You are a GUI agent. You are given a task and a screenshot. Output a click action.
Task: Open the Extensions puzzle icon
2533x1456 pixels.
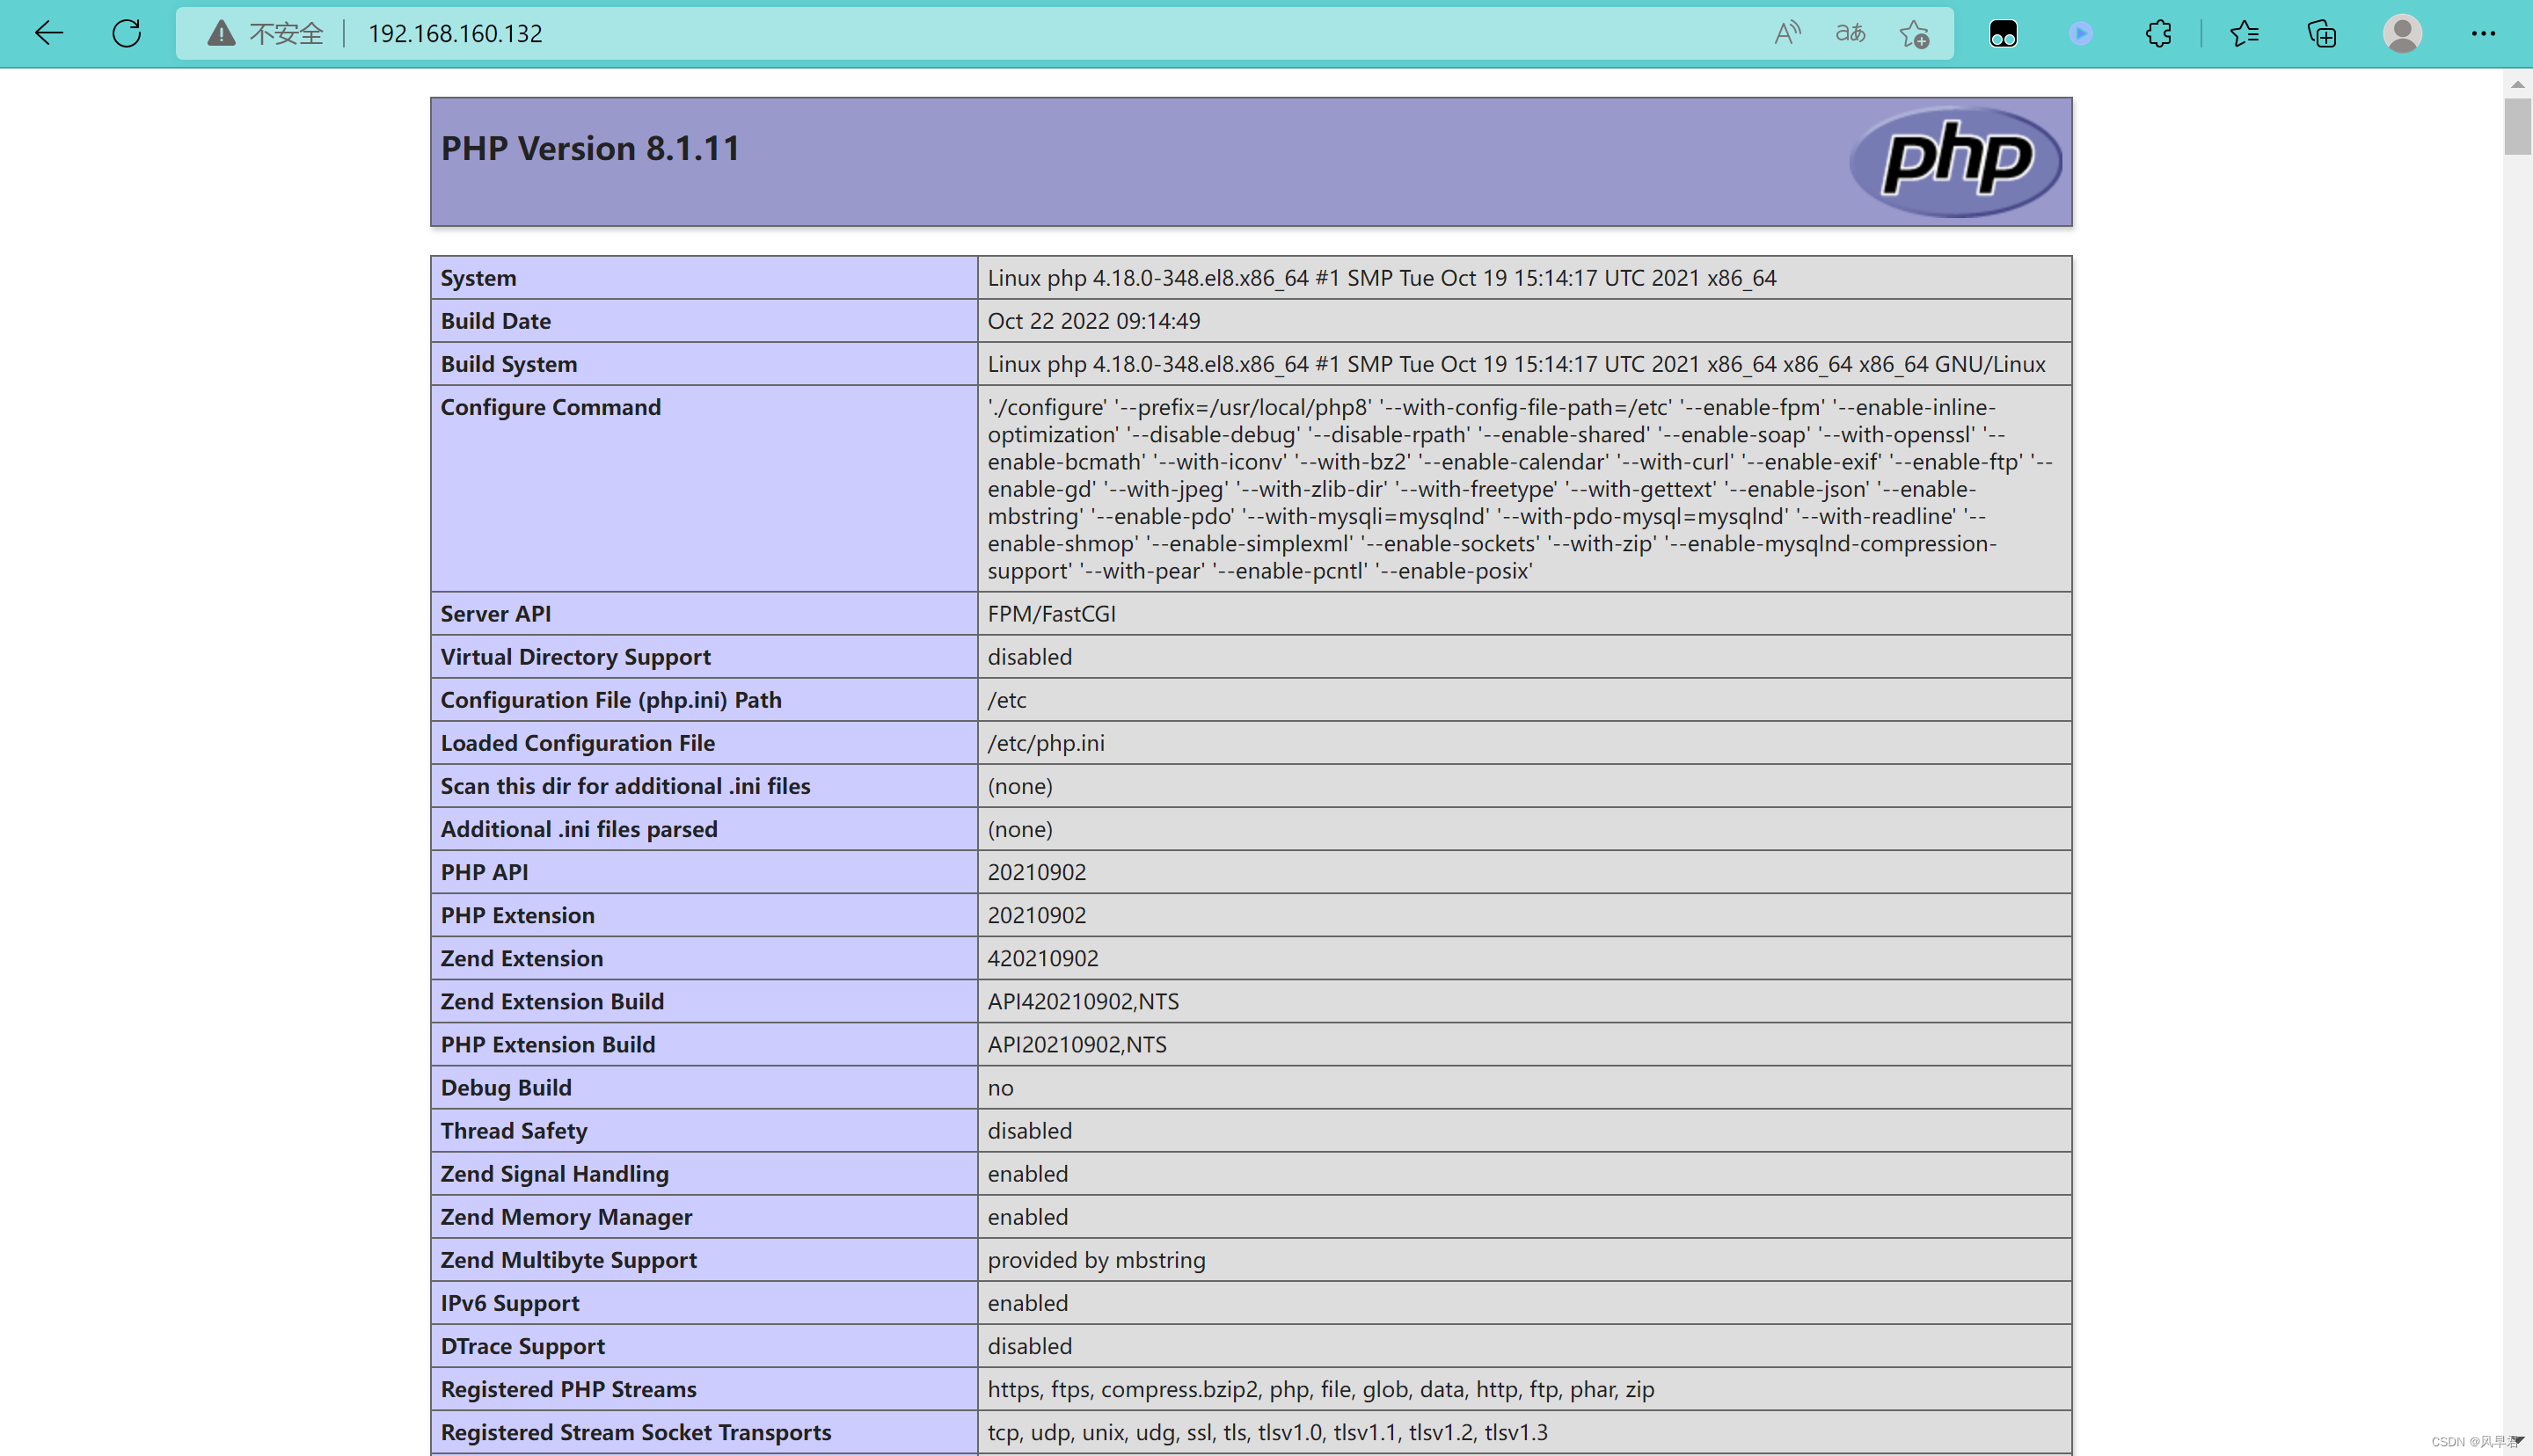coord(2159,33)
